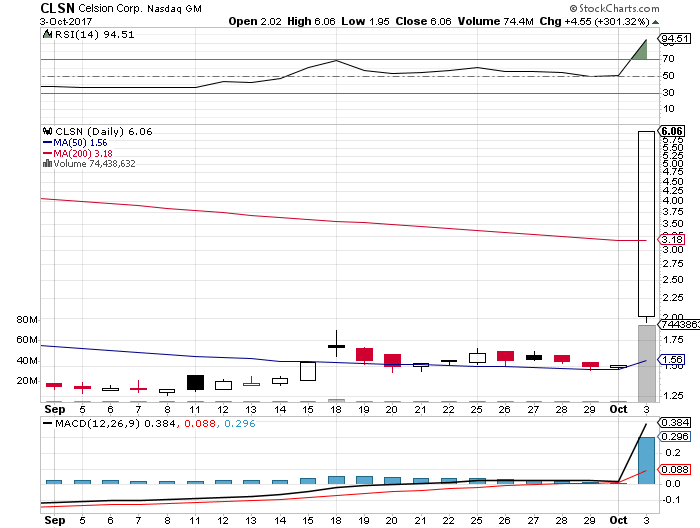This screenshot has height=528, width=700.
Task: Click the Oct label on the date axis
Action: click(x=620, y=408)
